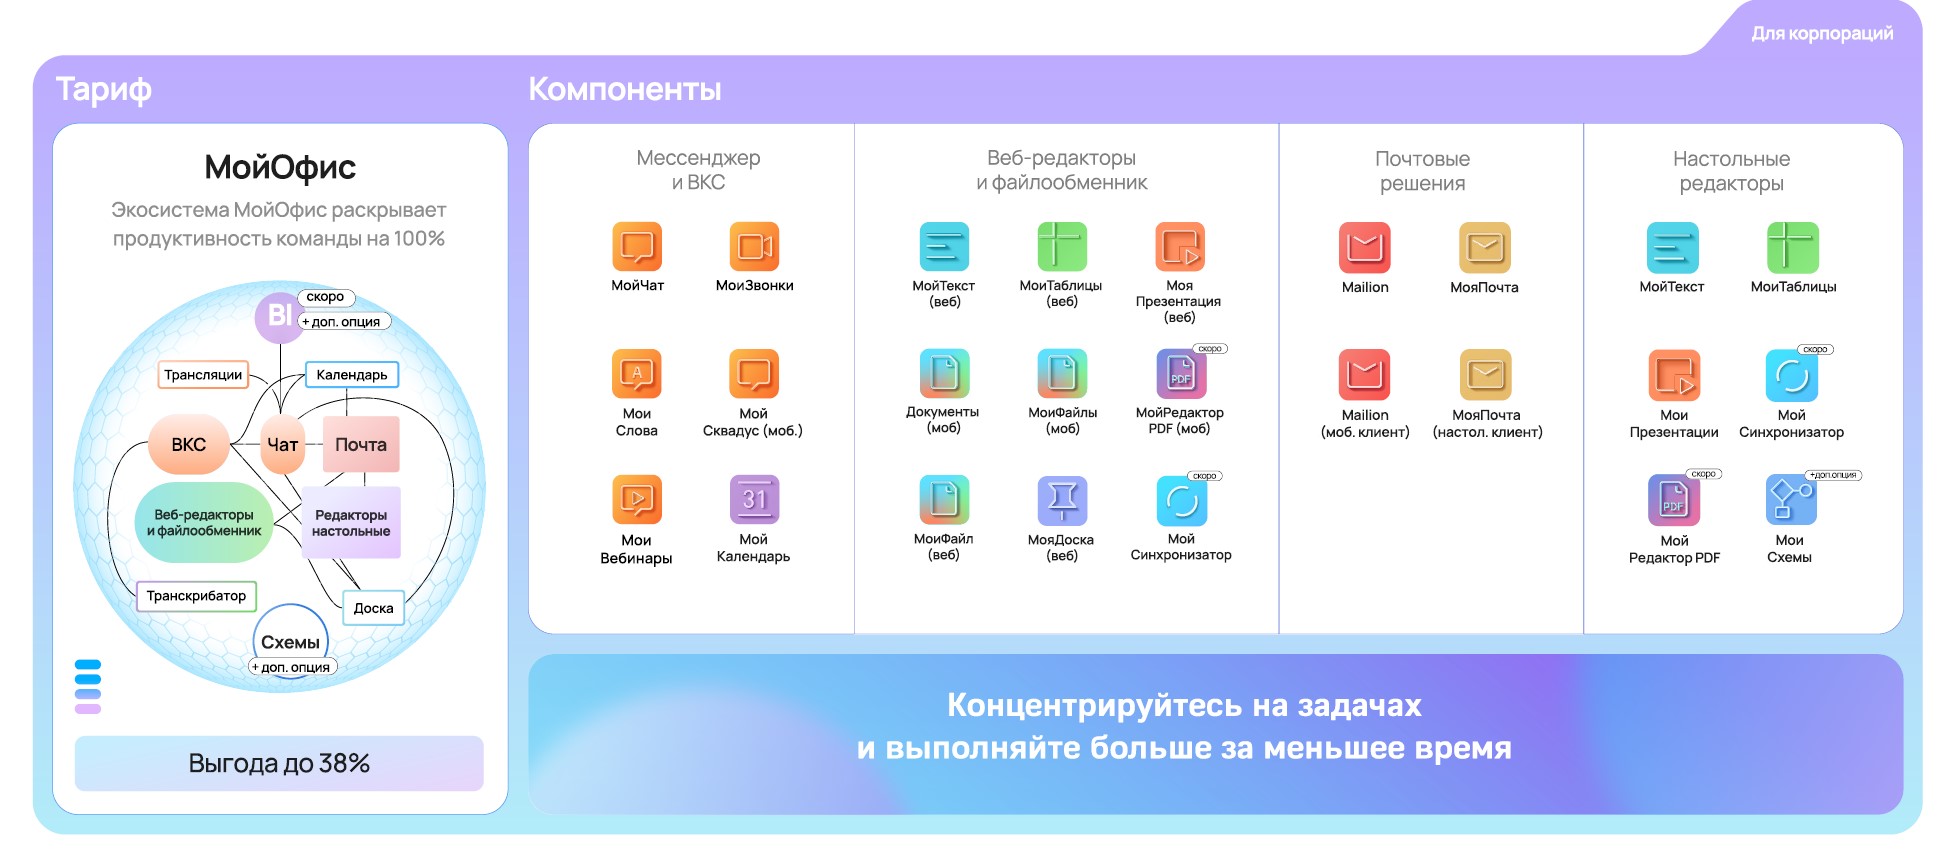Select the Календарь box in the diagram
1944x852 pixels.
(352, 375)
